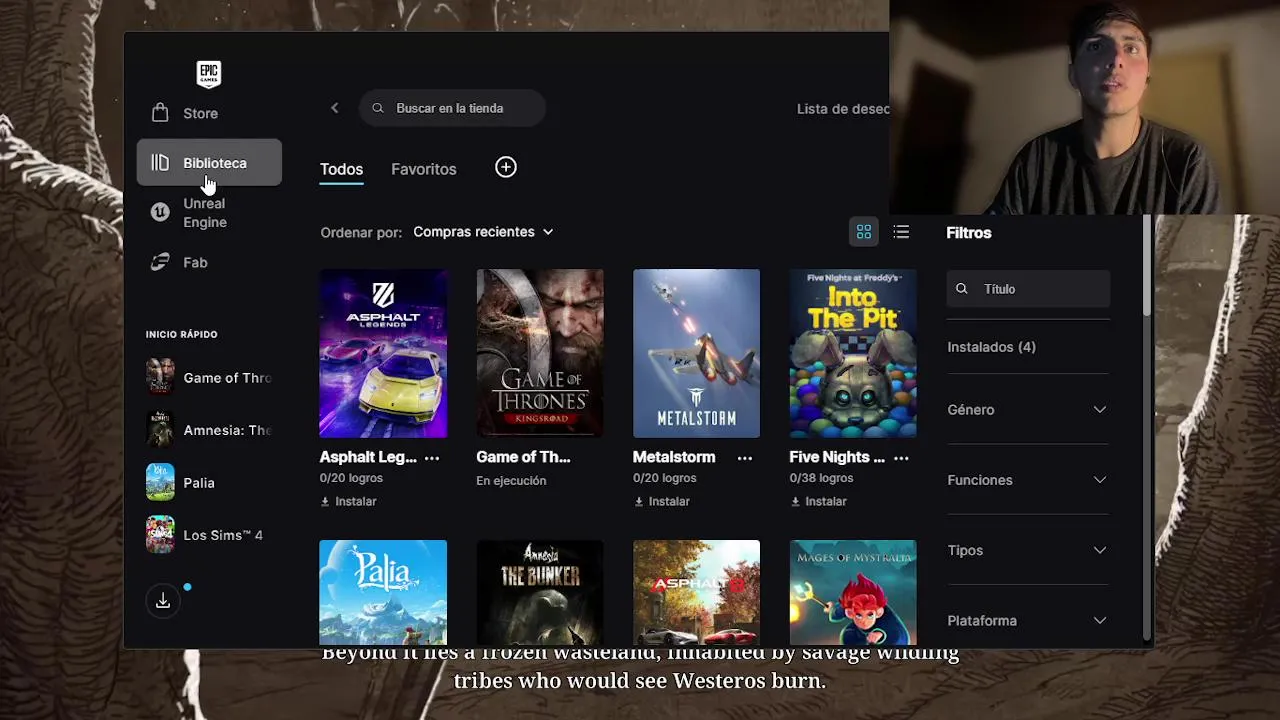The image size is (1280, 720).
Task: Expand the Plataforma filter
Action: pyautogui.click(x=1028, y=620)
